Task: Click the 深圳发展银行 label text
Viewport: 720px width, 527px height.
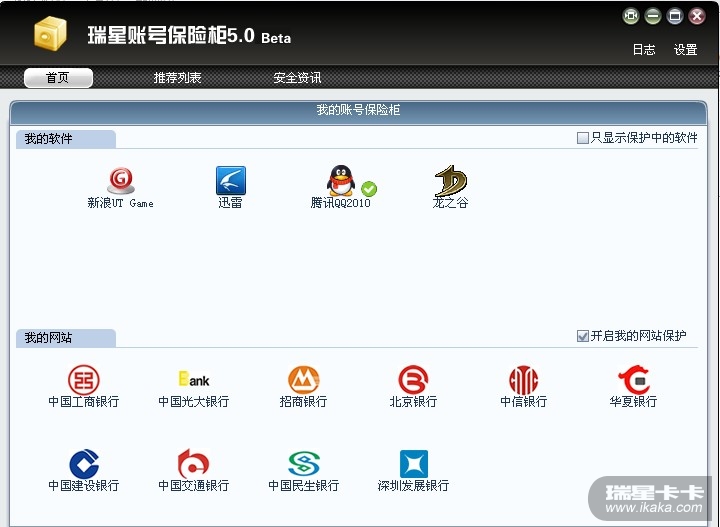Action: click(413, 486)
